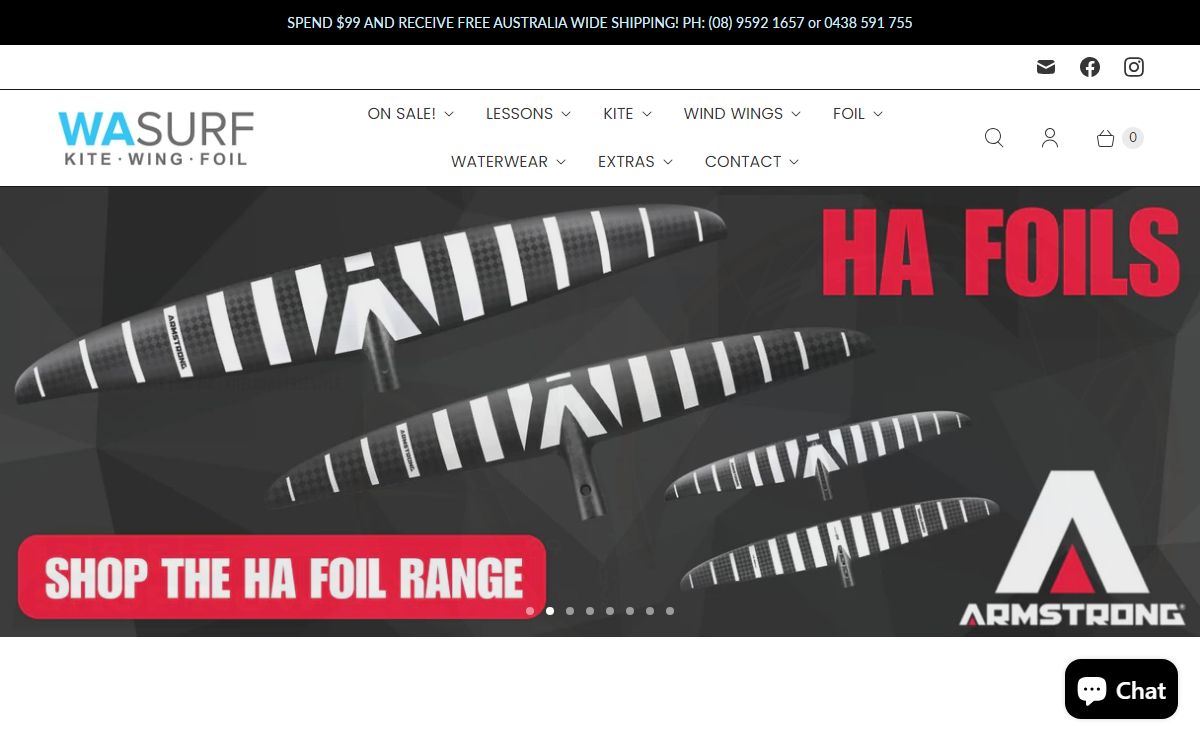Click the HA FOILS banner heading
This screenshot has width=1200, height=740.
[x=1000, y=253]
